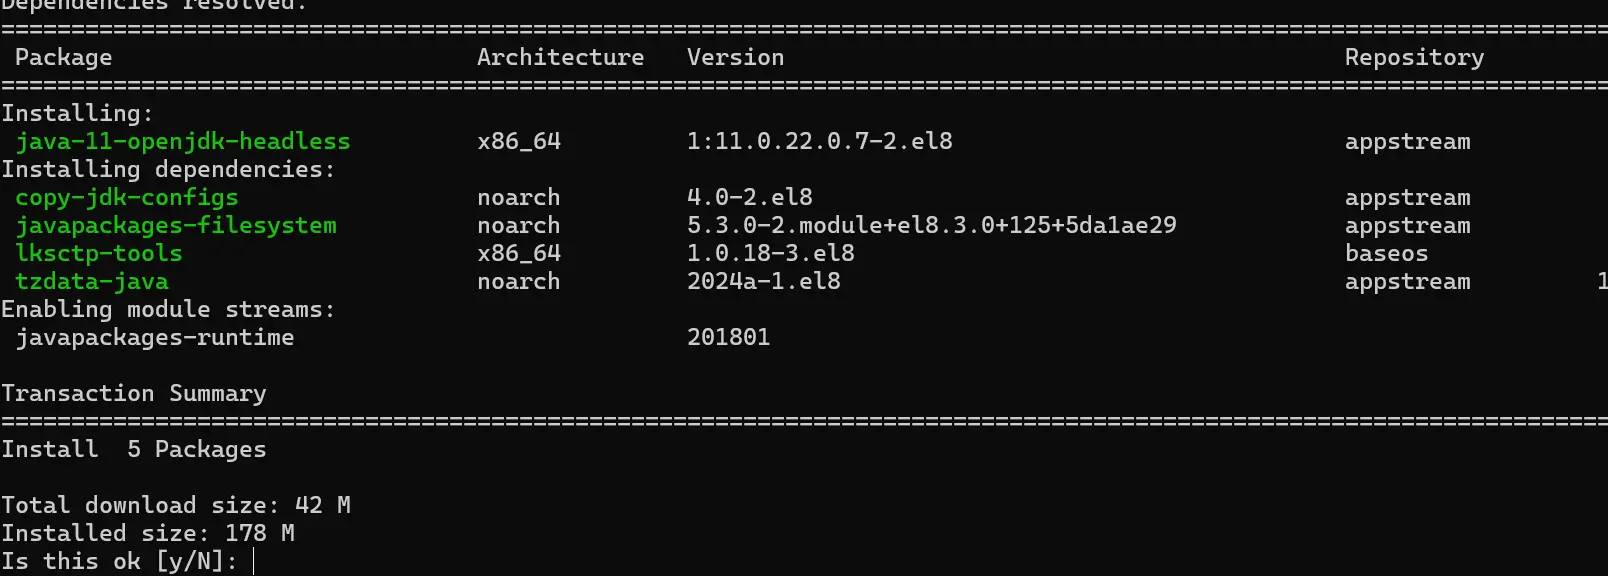This screenshot has height=576, width=1608.
Task: Select the copy-jdk-configs dependency text
Action: click(x=127, y=198)
